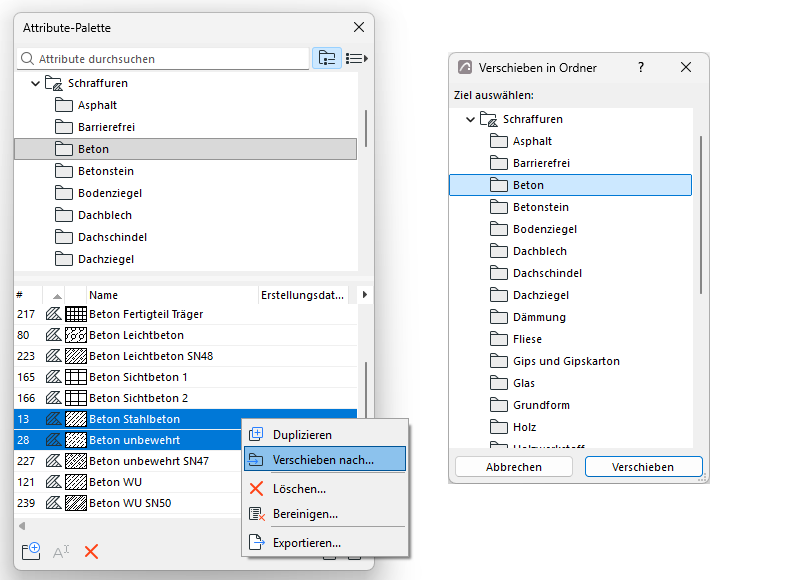Select Beton unbewehrt SN47 row
787x580 pixels.
point(128,461)
